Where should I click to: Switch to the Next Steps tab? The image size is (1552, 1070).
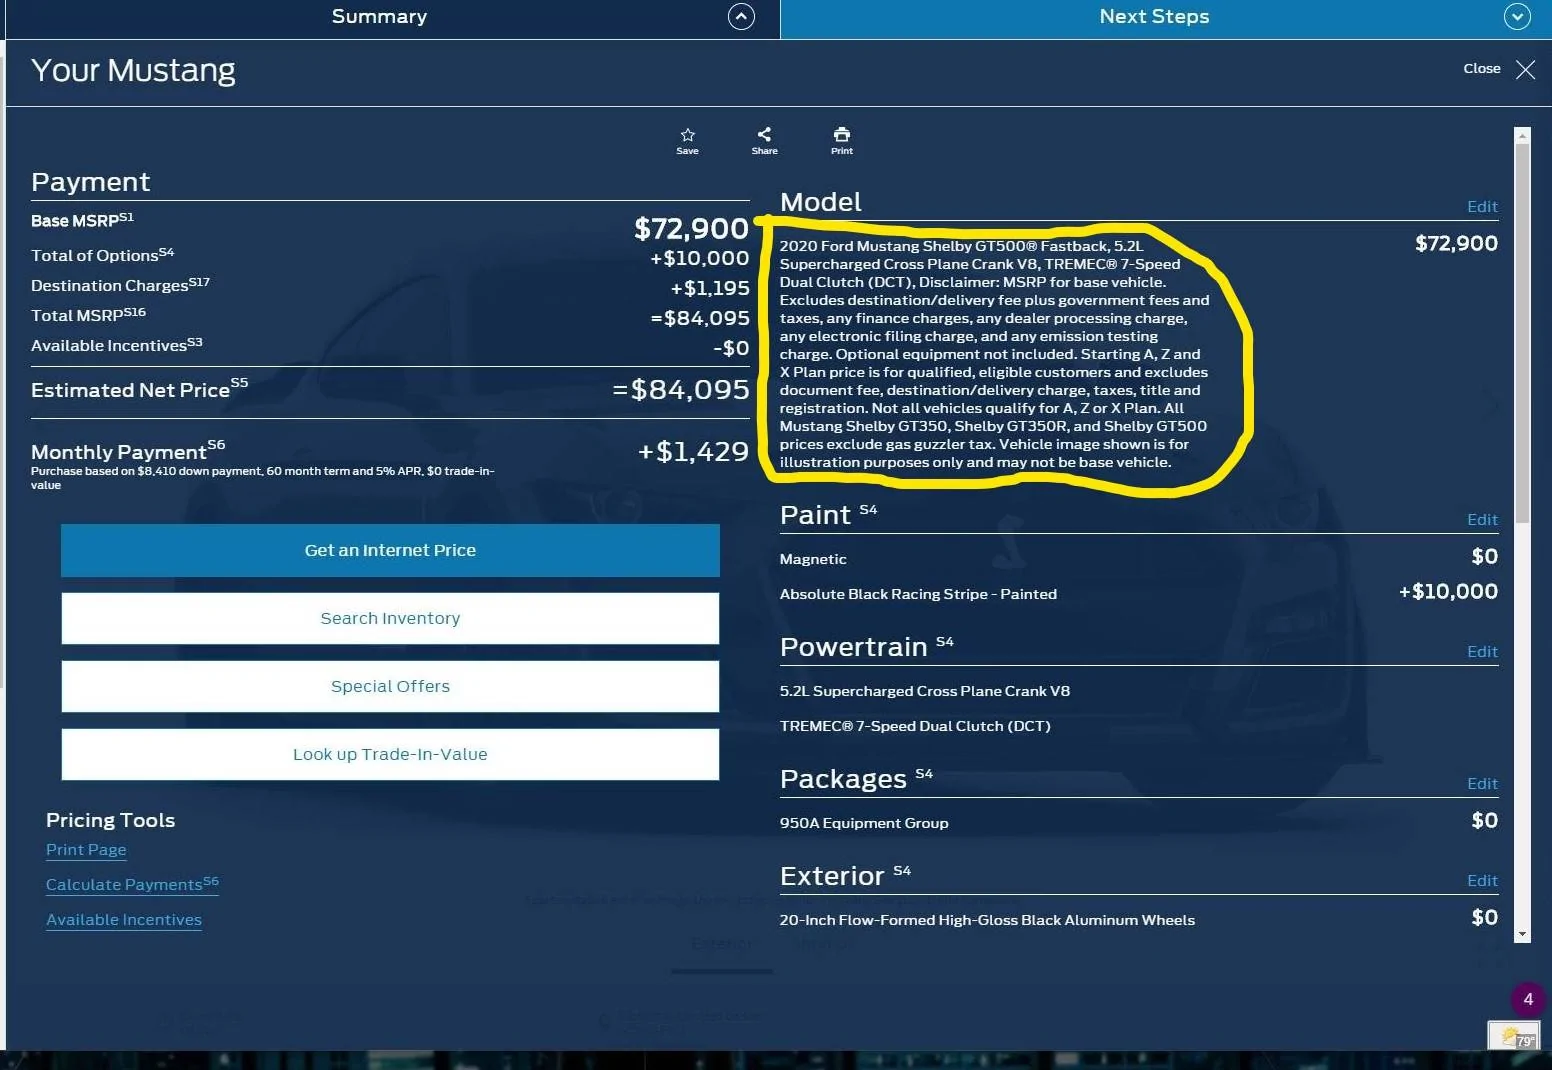tap(1154, 16)
